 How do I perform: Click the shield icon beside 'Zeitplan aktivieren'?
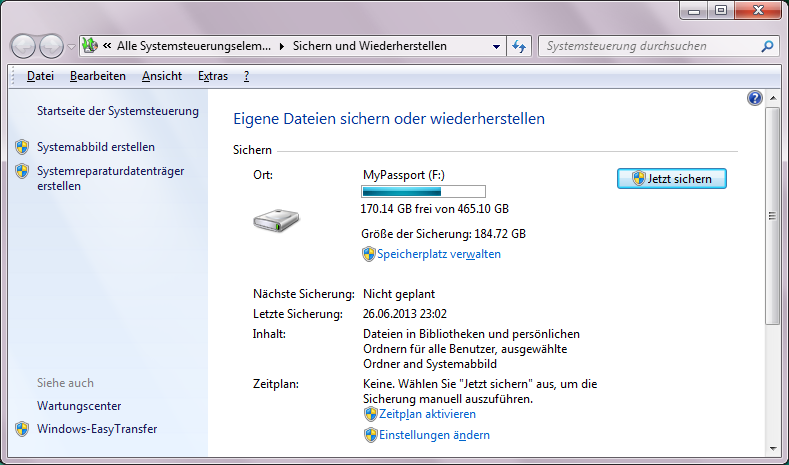[x=370, y=414]
